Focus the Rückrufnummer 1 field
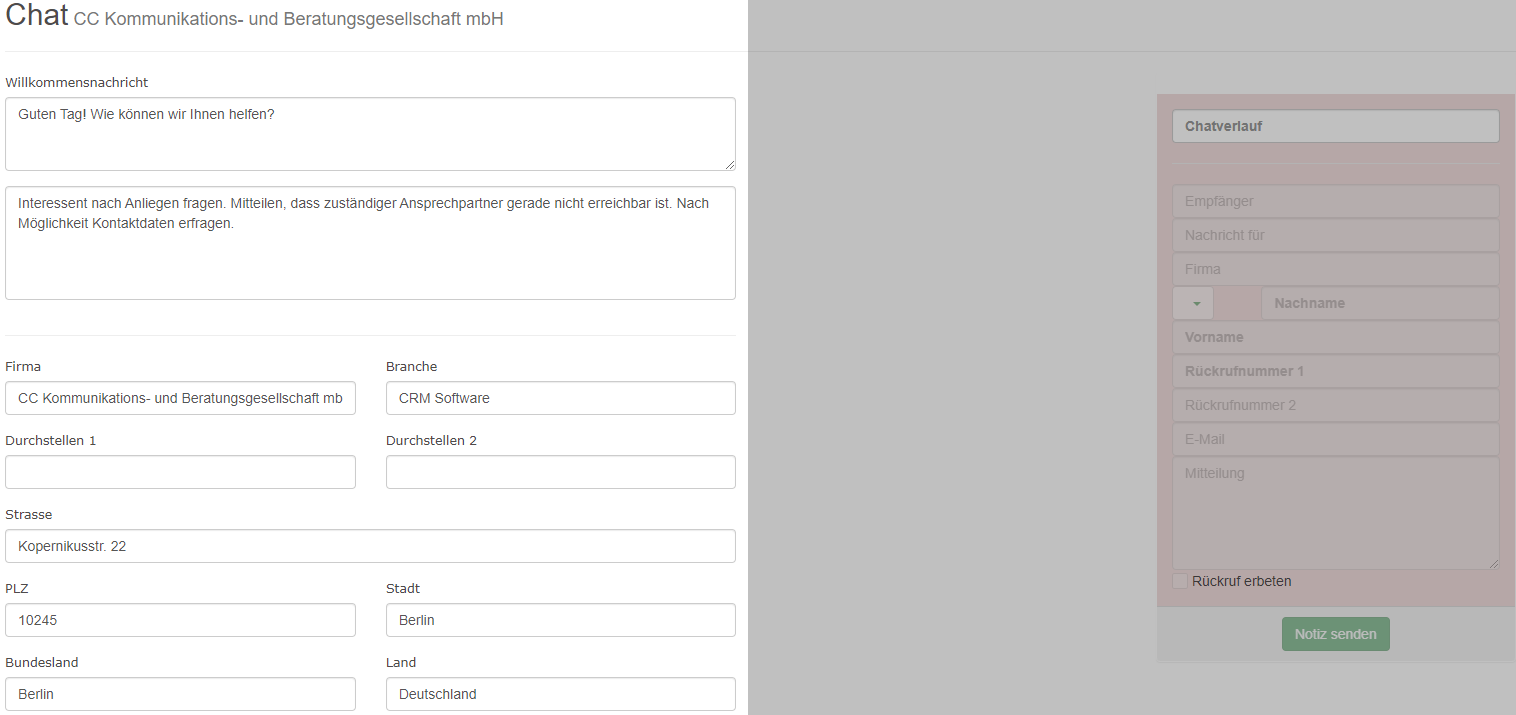The image size is (1516, 715). (x=1335, y=371)
